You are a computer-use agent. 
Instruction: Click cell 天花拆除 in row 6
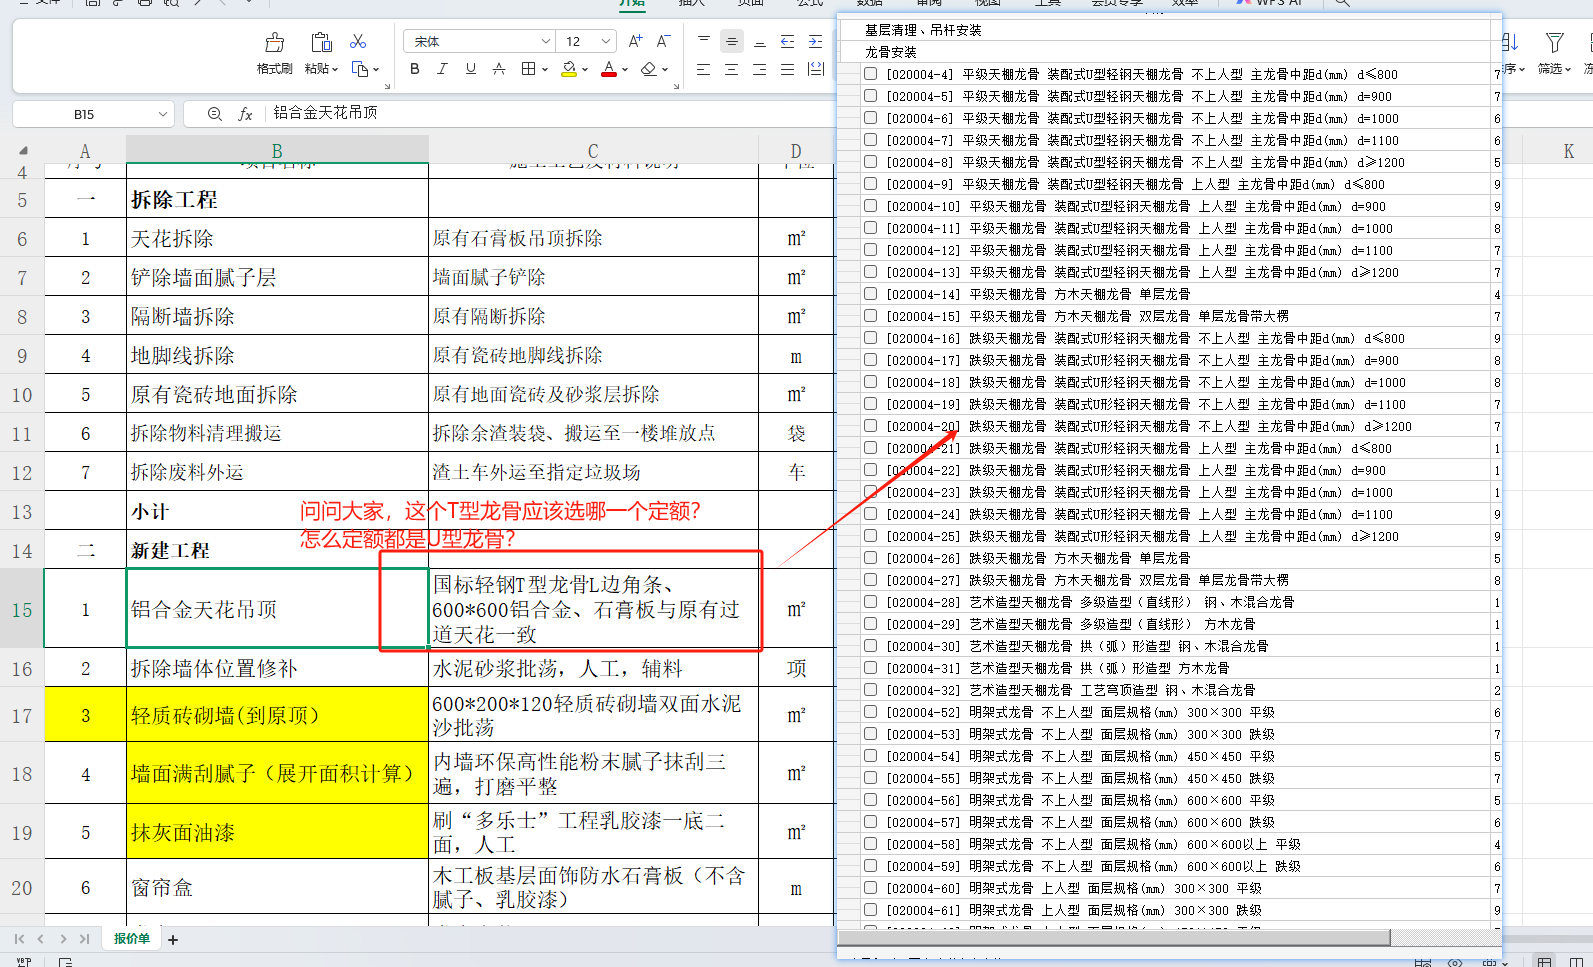pos(277,238)
